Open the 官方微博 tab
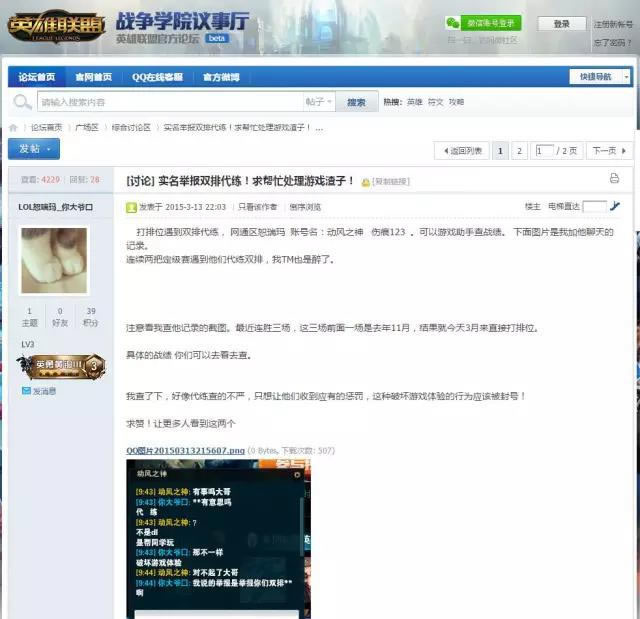Viewport: 640px width, 619px height. point(221,77)
